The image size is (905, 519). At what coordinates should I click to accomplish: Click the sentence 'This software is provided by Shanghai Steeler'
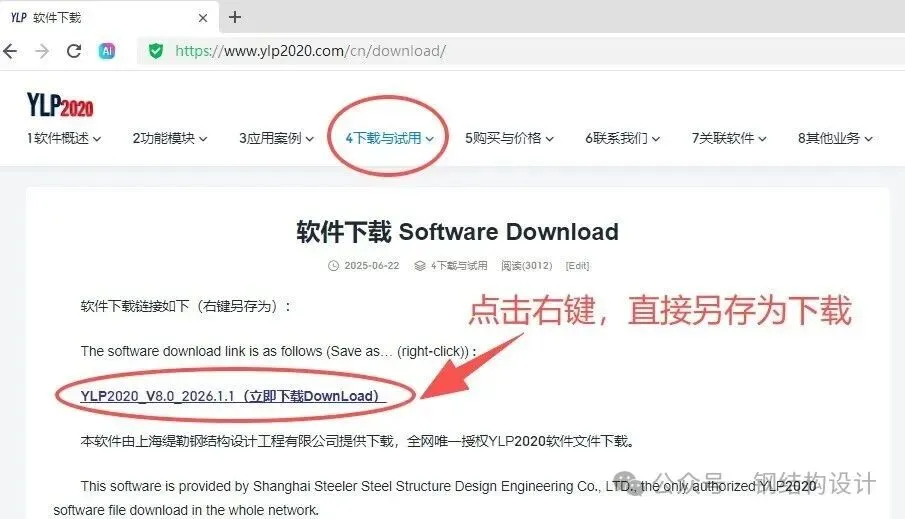[435, 498]
